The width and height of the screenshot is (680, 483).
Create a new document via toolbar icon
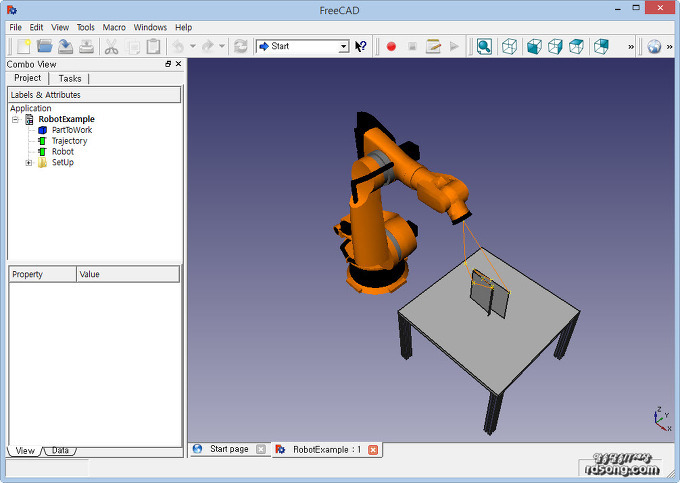[23, 46]
